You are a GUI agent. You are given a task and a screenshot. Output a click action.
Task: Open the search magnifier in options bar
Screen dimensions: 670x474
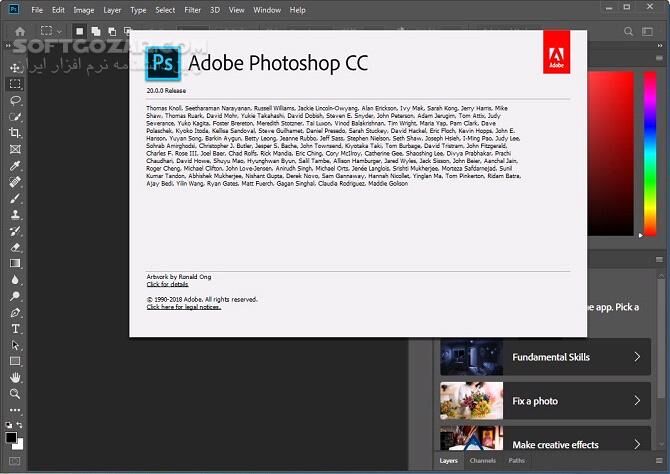coord(628,31)
